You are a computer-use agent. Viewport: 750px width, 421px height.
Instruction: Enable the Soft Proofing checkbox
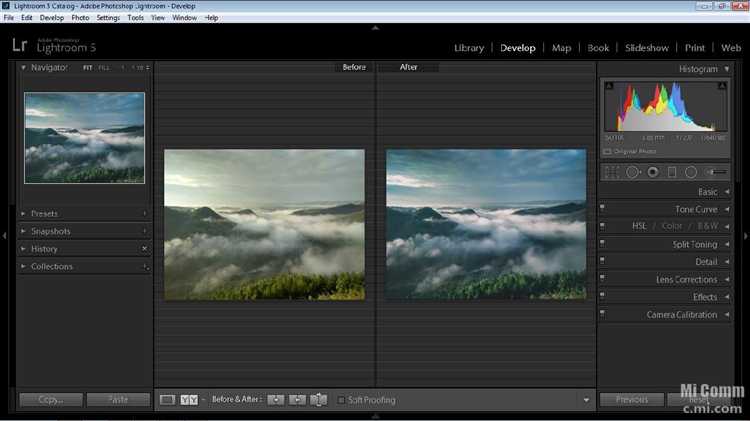tap(341, 400)
